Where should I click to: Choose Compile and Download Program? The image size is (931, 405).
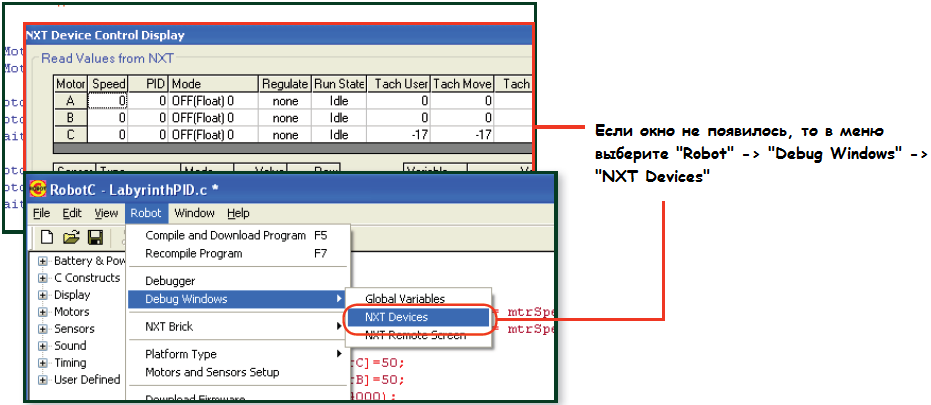[x=239, y=235]
